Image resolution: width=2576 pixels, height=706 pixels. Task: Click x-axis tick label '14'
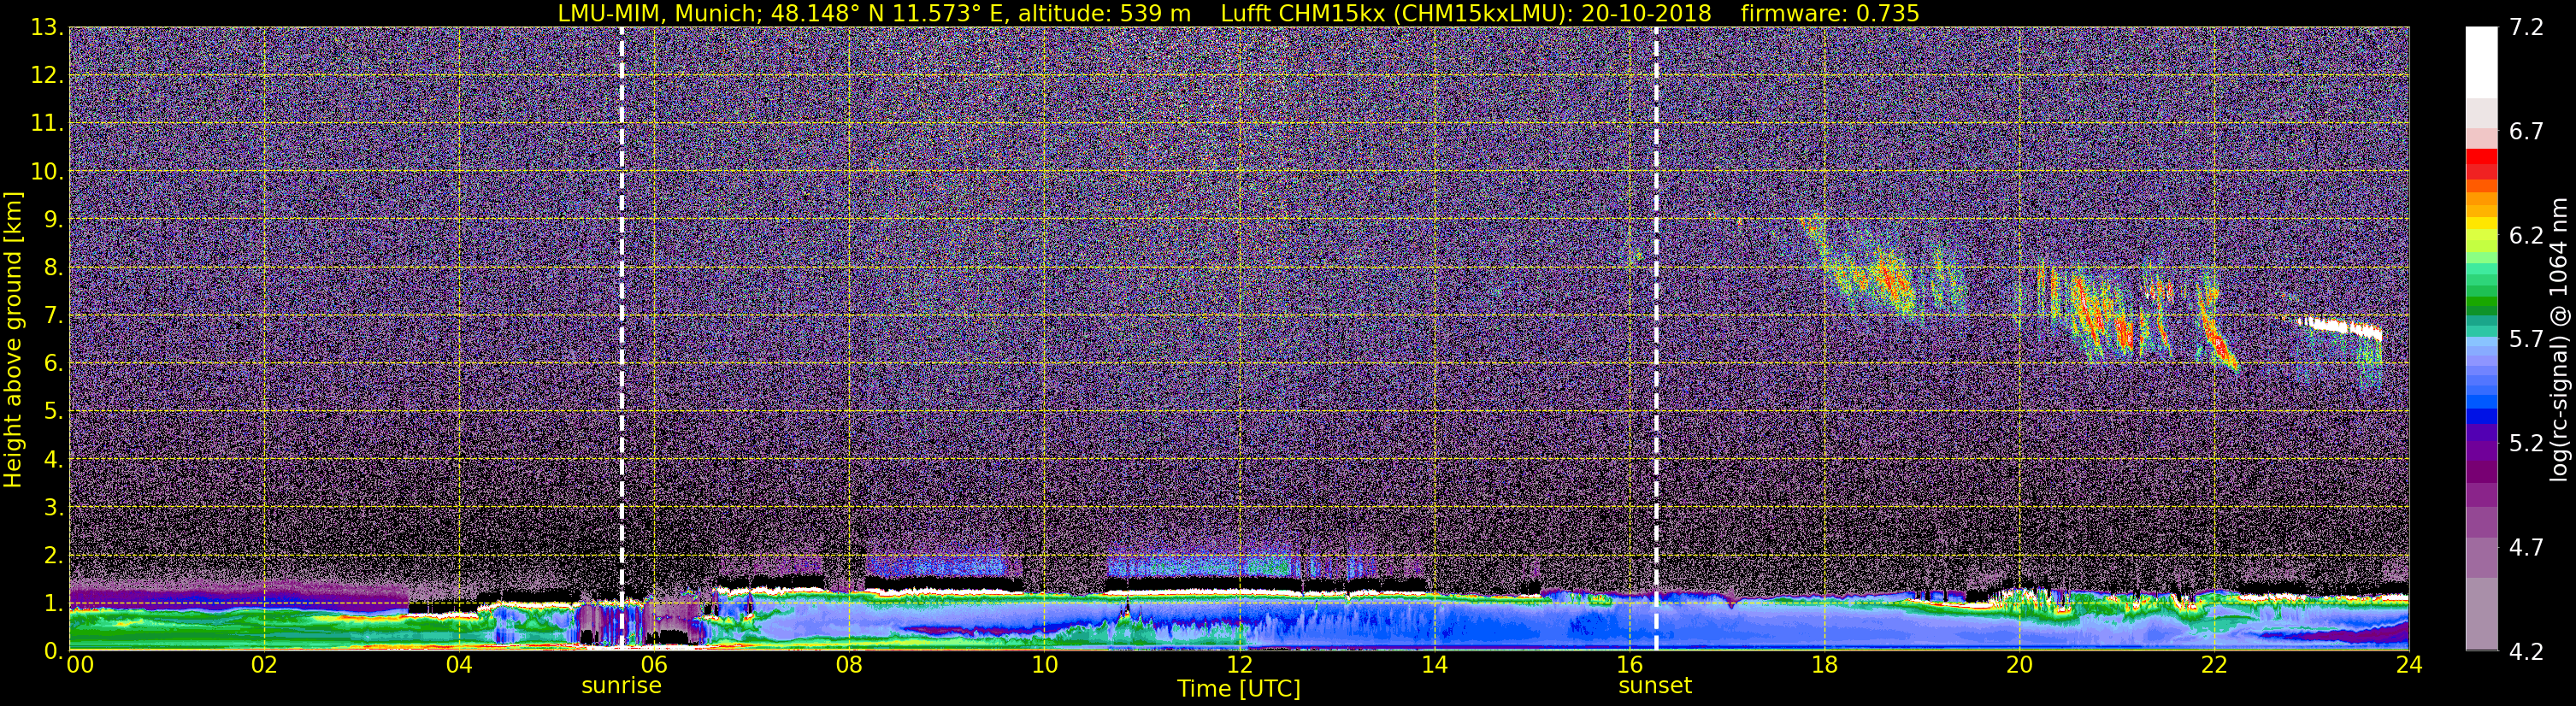pos(1434,665)
